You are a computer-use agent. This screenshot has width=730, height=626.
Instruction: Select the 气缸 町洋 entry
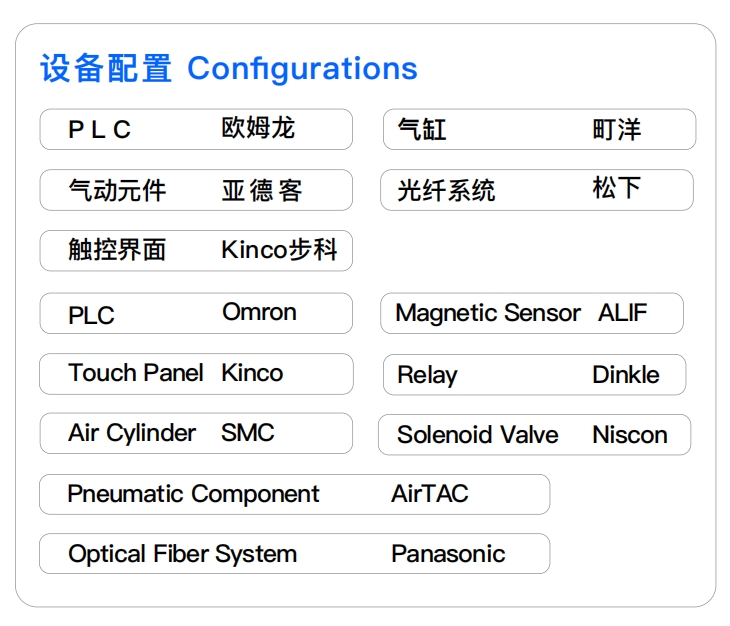(539, 130)
